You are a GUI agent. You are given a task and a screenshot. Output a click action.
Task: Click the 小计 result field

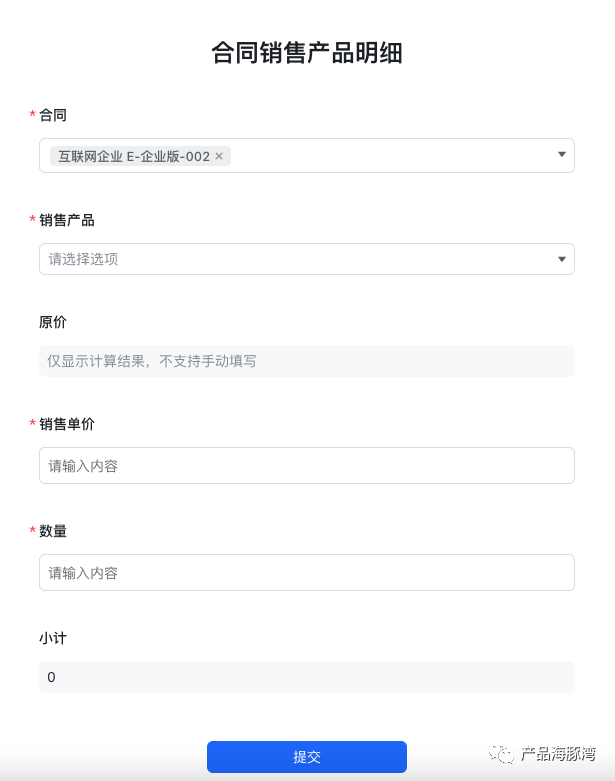[x=306, y=677]
